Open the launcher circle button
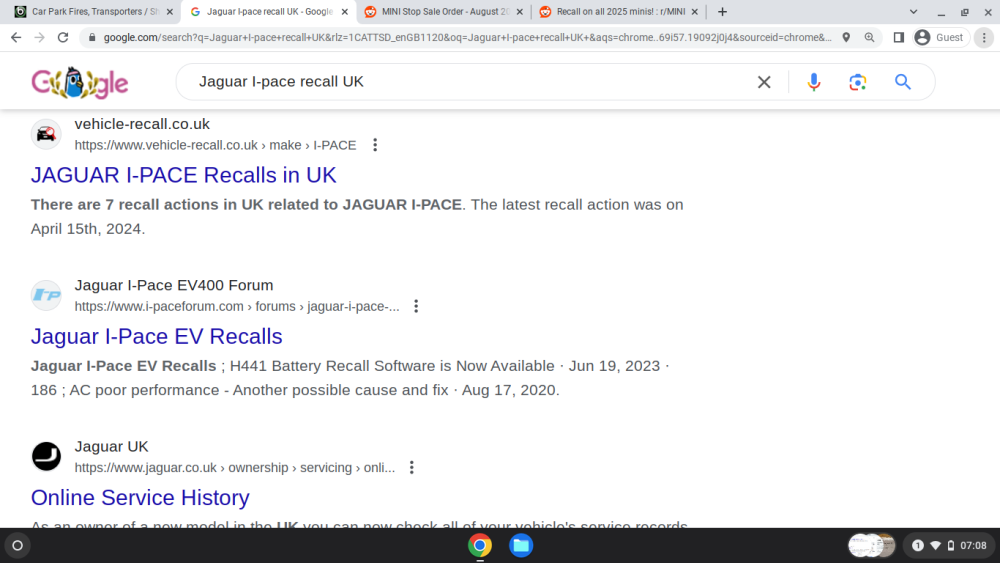 [17, 546]
